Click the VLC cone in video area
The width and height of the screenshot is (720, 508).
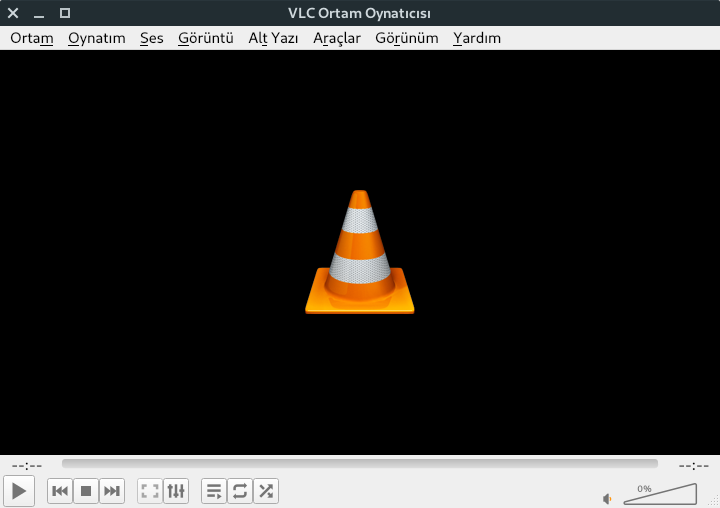360,253
